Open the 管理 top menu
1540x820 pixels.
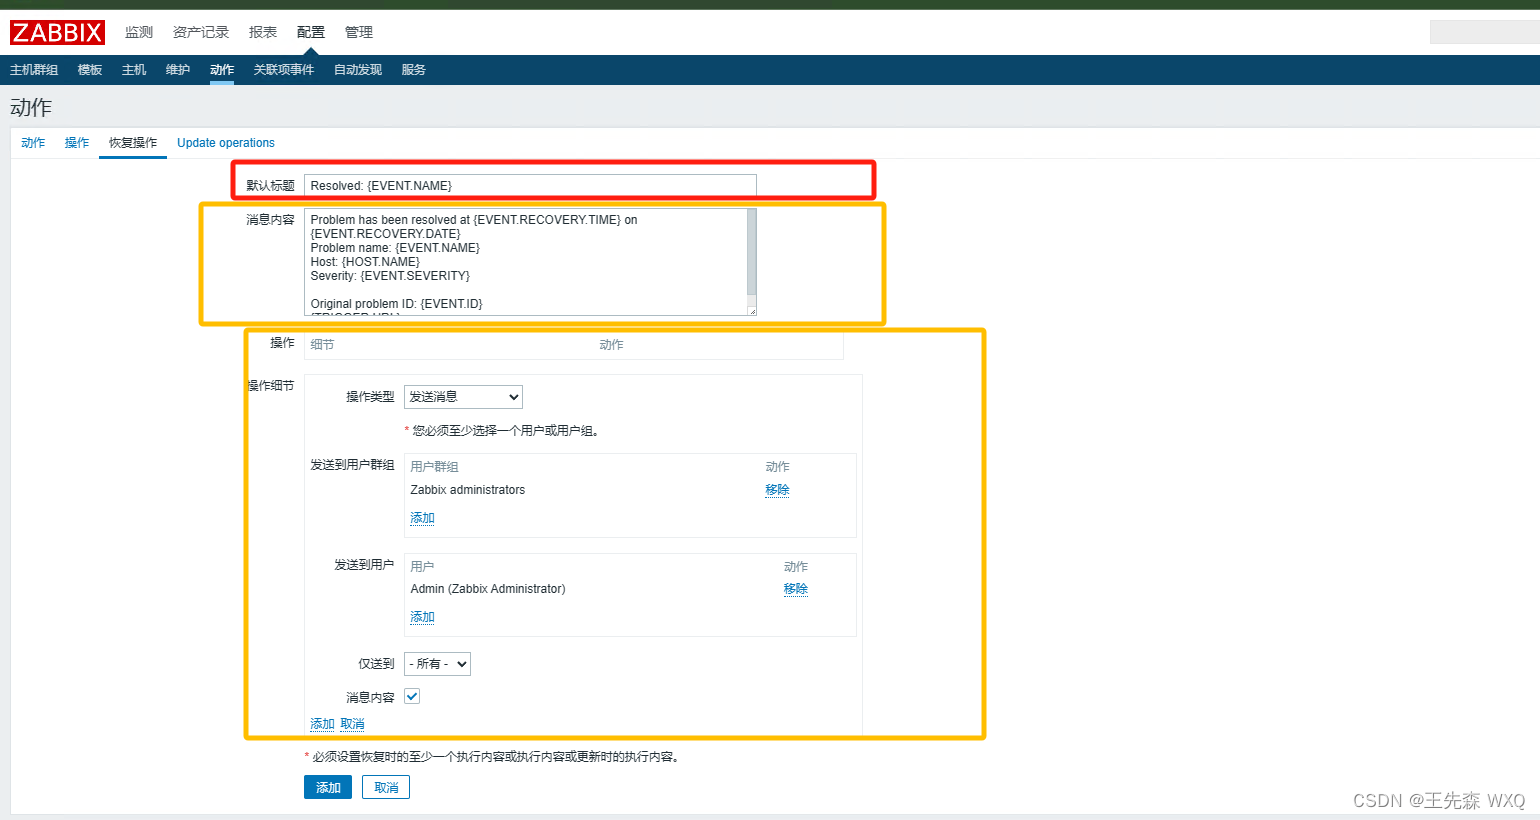click(359, 32)
